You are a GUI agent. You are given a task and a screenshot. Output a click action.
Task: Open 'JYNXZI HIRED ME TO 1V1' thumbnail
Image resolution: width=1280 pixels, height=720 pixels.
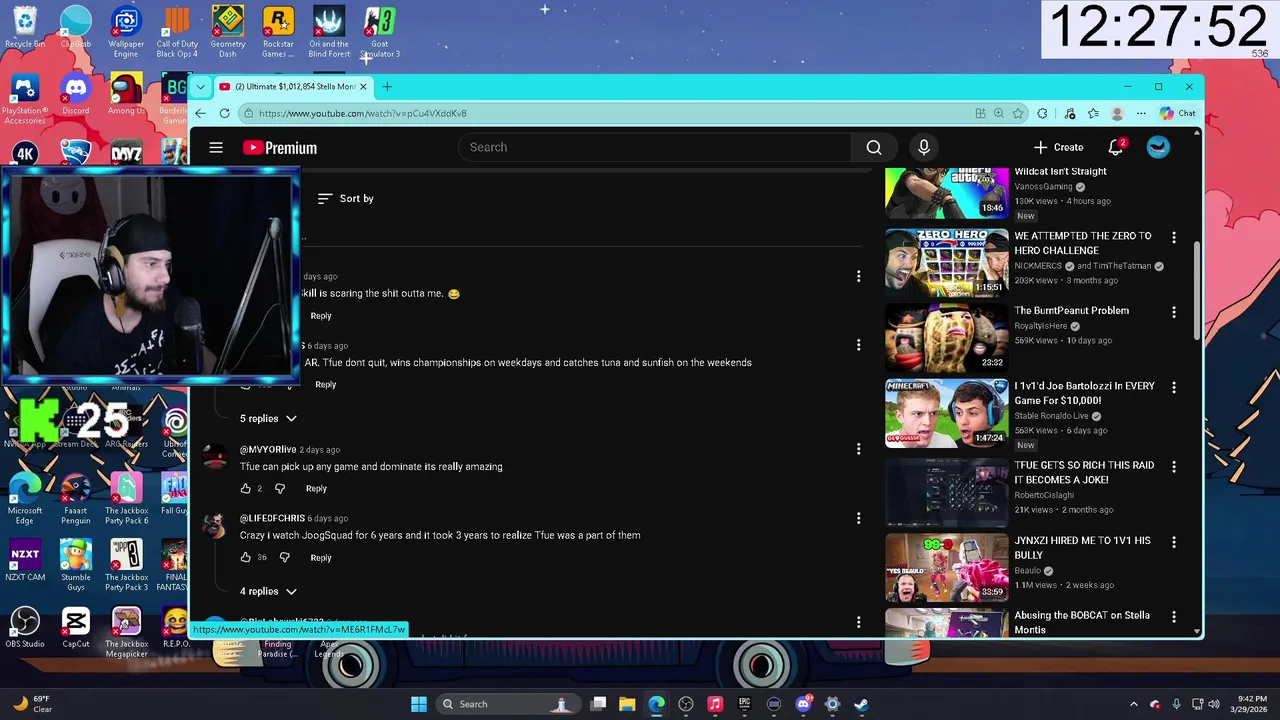[947, 567]
